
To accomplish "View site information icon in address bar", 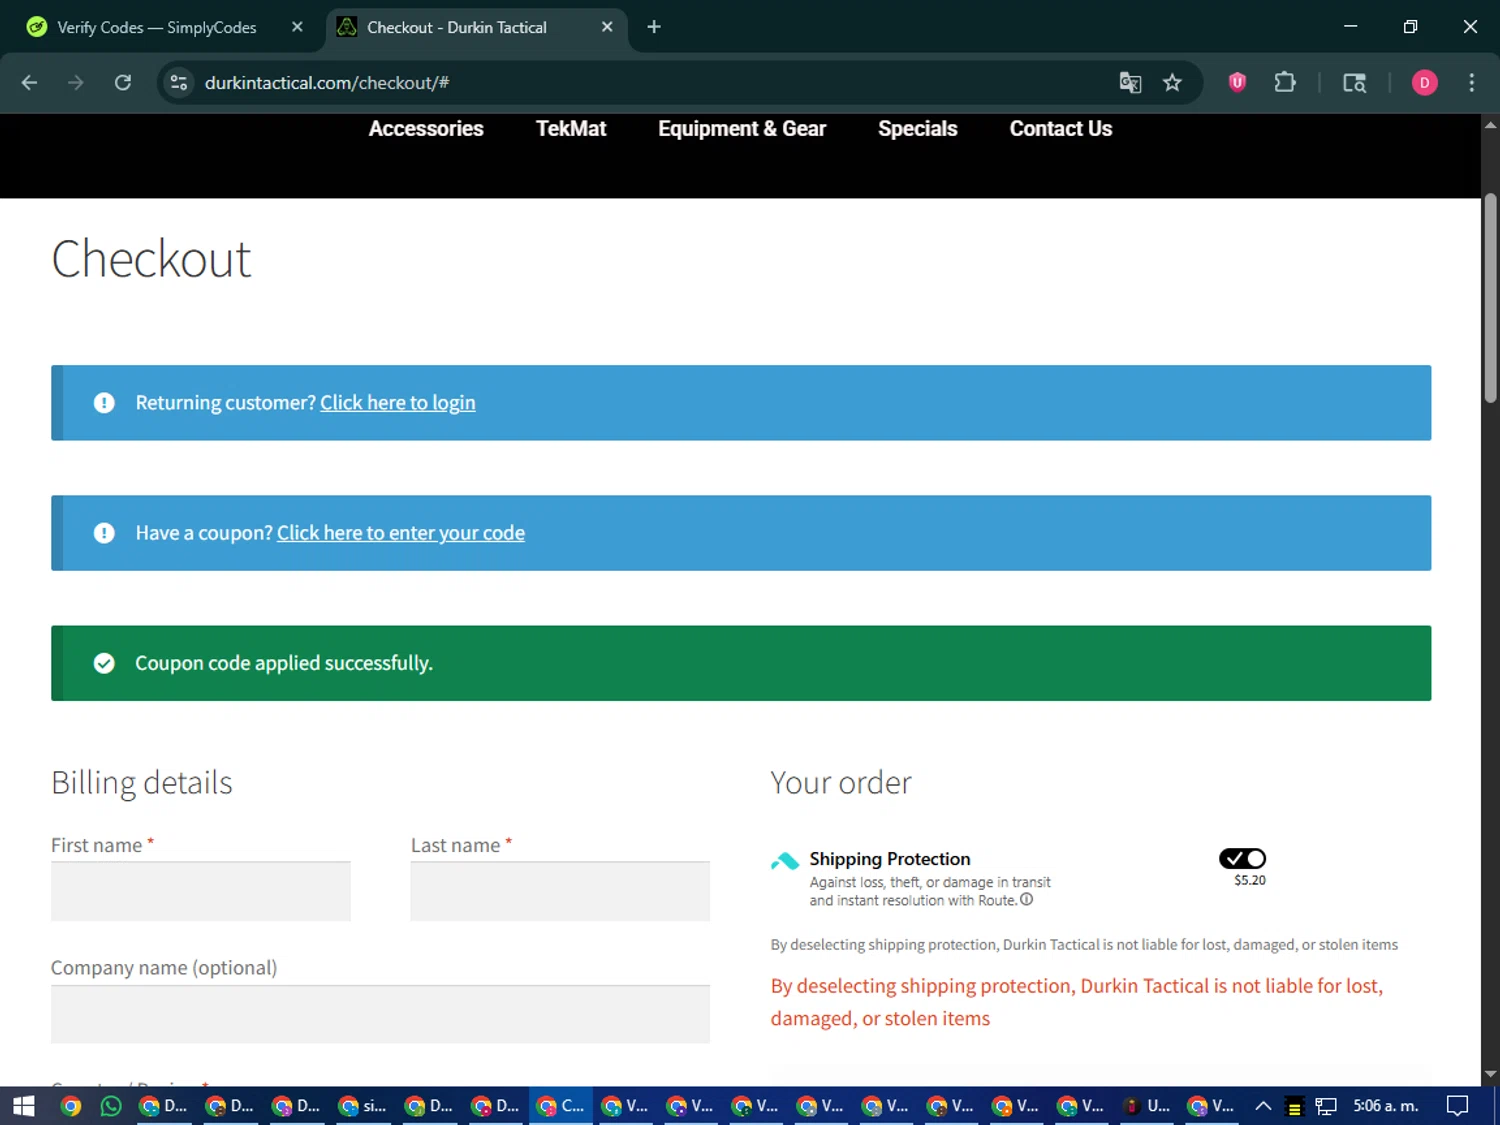I will click(179, 83).
